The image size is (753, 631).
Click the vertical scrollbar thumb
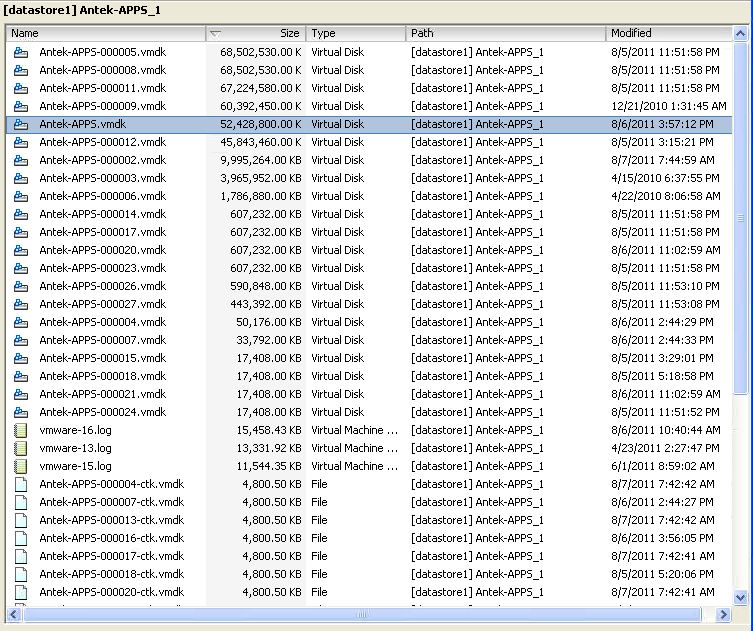point(740,218)
